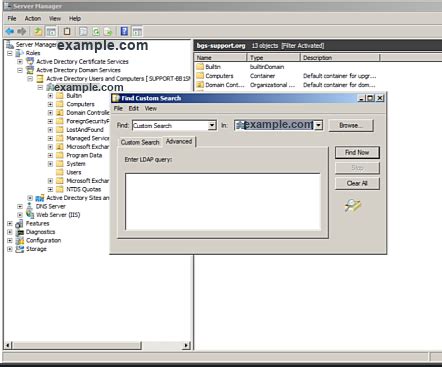
Task: Click the Roles node icon
Action: click(x=20, y=53)
